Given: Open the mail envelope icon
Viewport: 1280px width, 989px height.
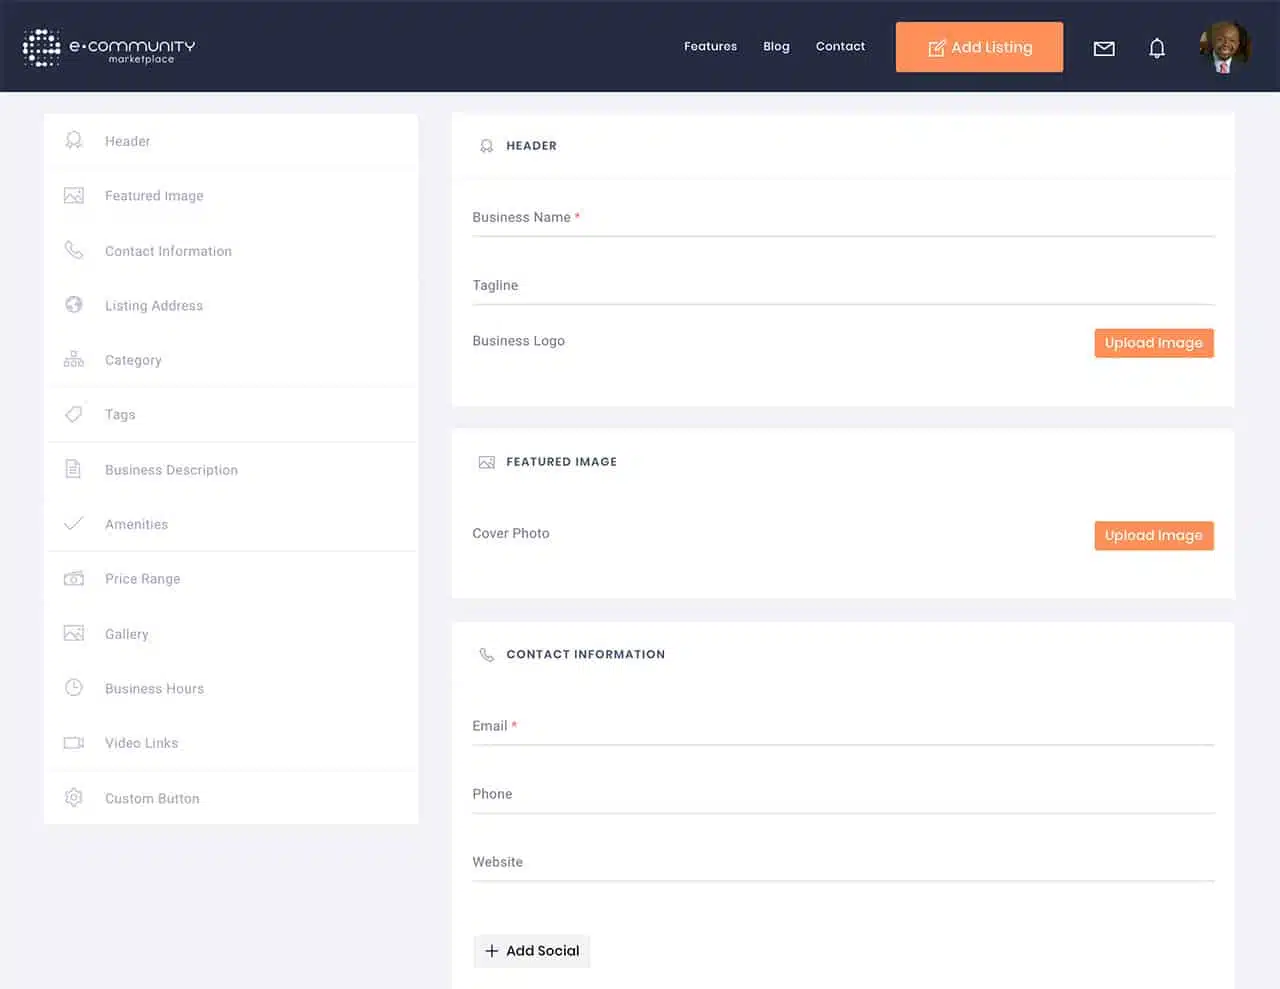Looking at the screenshot, I should [1104, 48].
